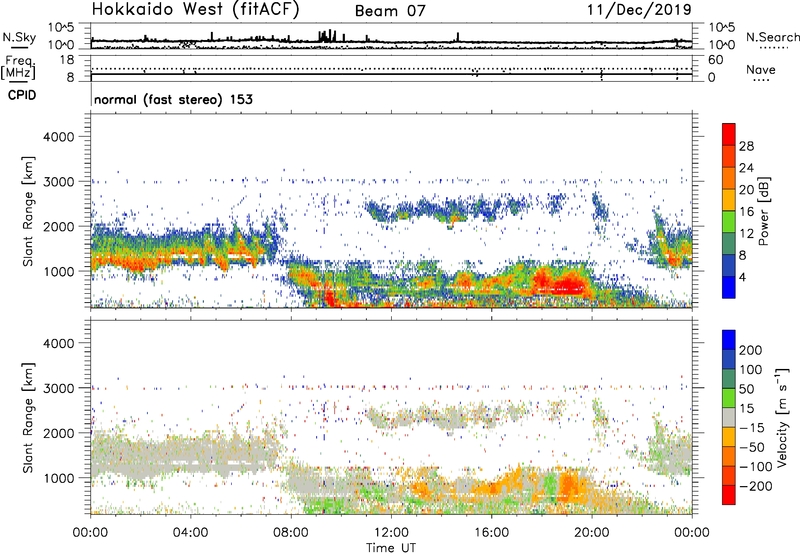The height and width of the screenshot is (554, 800).
Task: Click the 11/Dec/2019 date text
Action: 639,9
